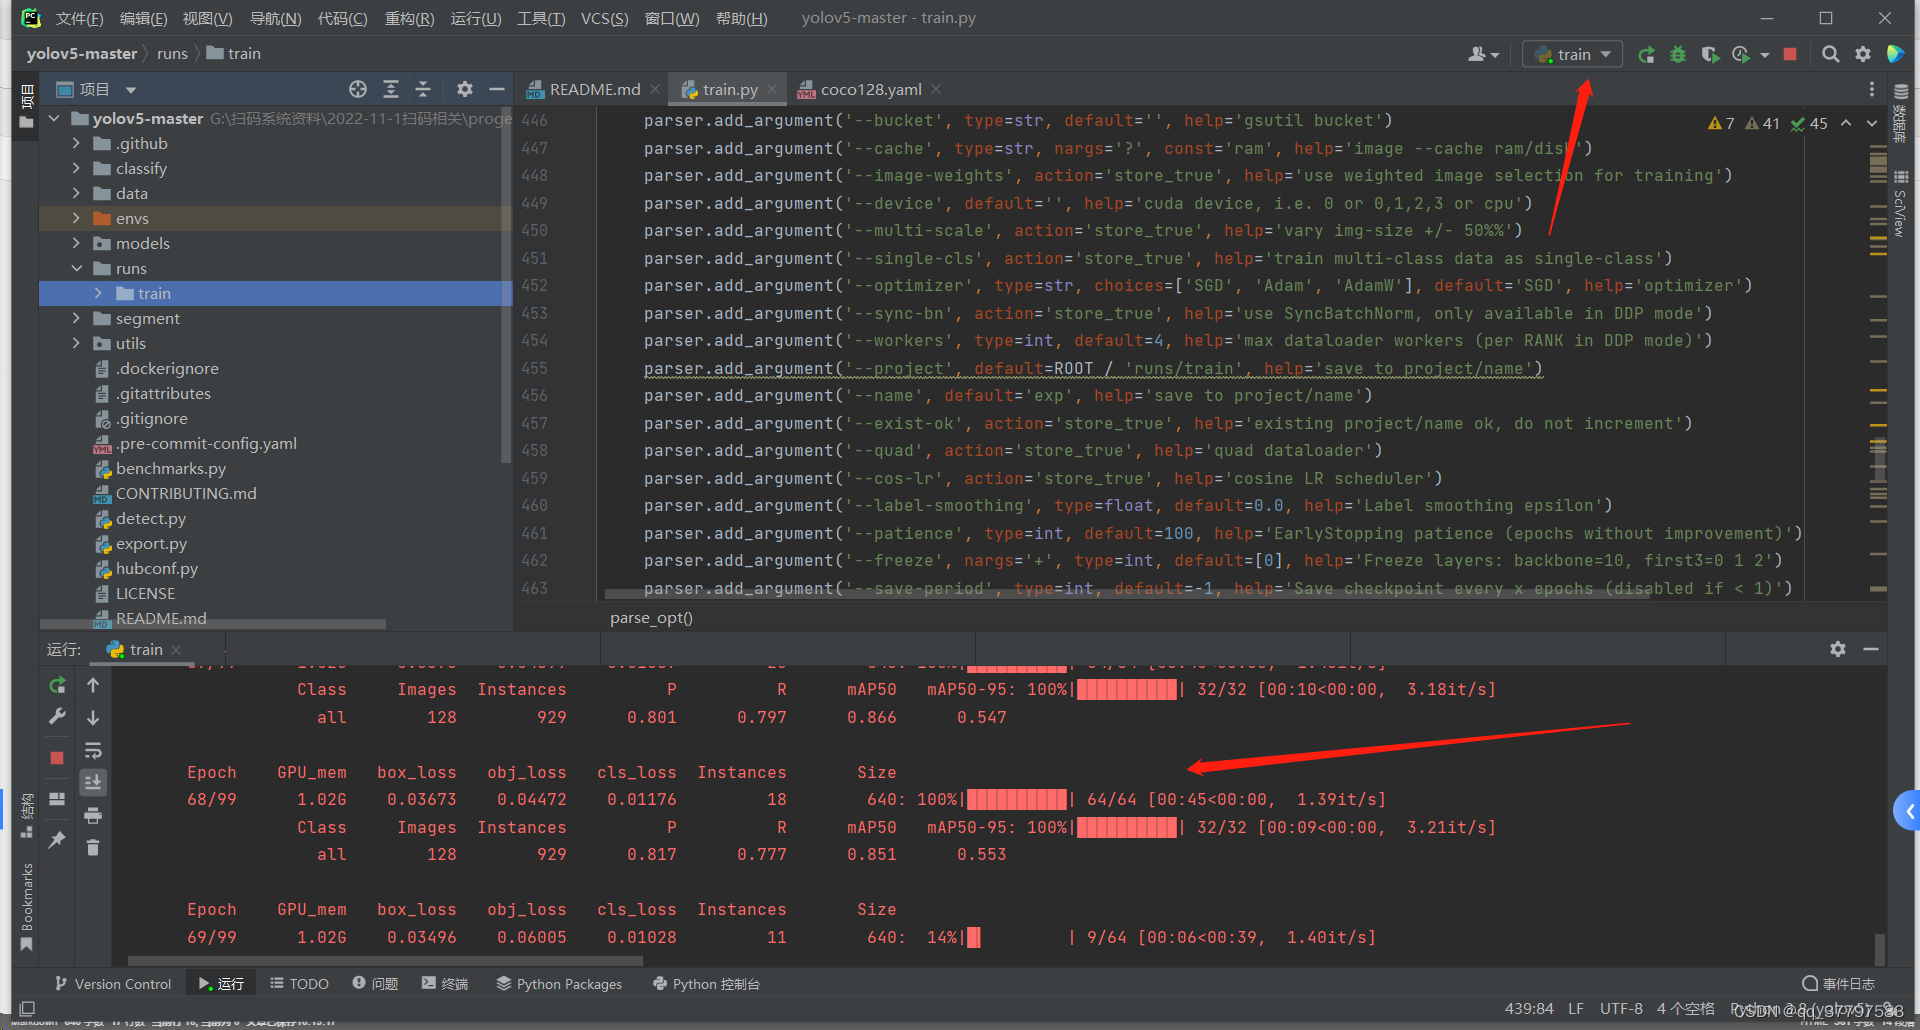The width and height of the screenshot is (1920, 1030).
Task: Click yolov5-master breadcrumb
Action: click(x=82, y=54)
